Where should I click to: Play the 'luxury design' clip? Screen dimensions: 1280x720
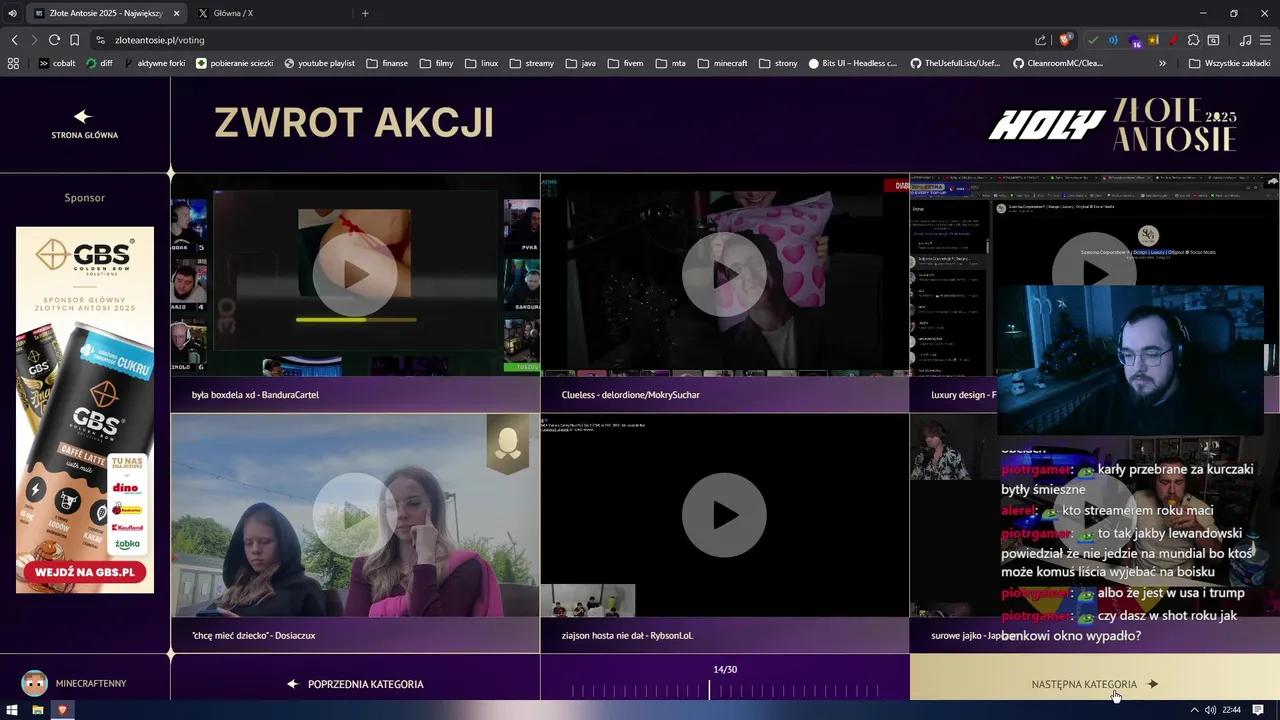tap(1094, 274)
